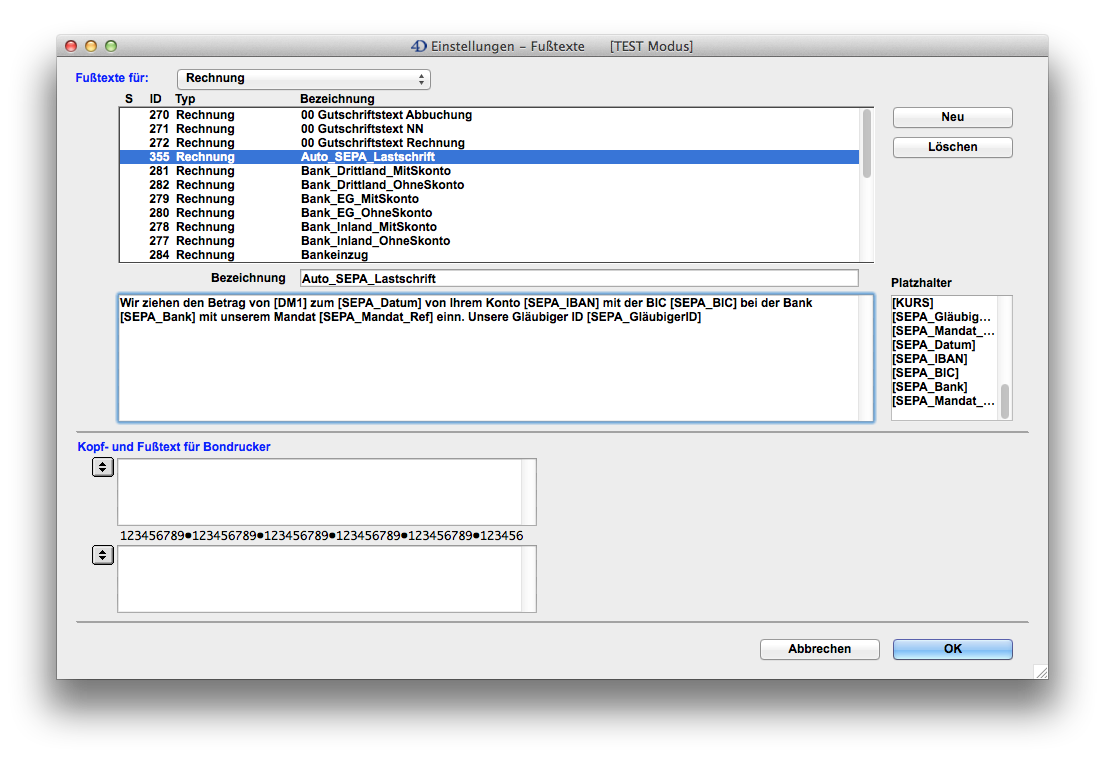Click the Löschen button
Screen dimensions: 1105x758
pyautogui.click(x=952, y=147)
